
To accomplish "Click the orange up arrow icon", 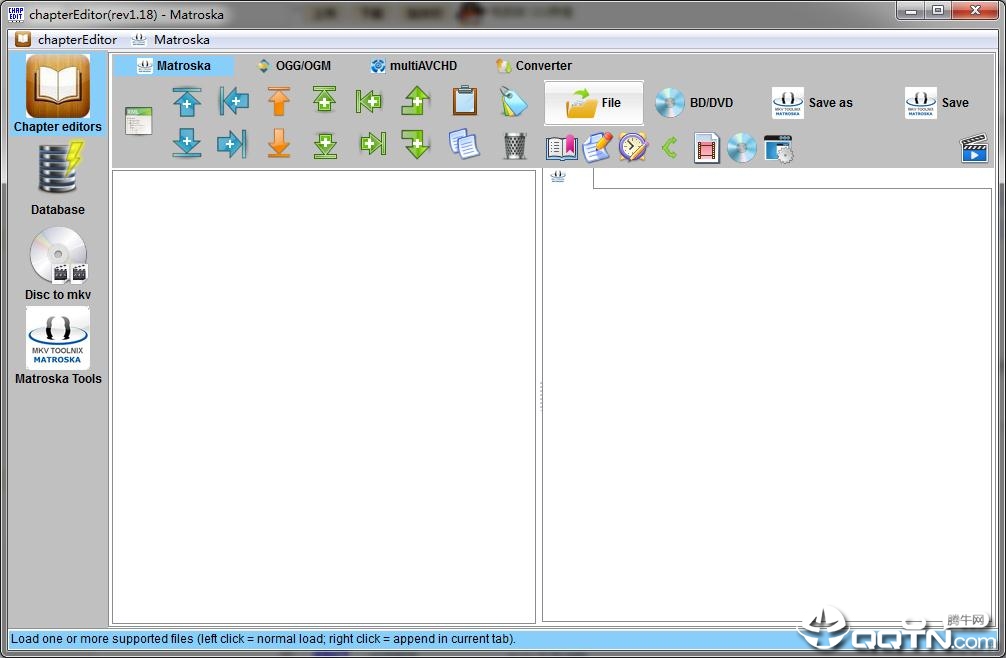I will pyautogui.click(x=278, y=101).
